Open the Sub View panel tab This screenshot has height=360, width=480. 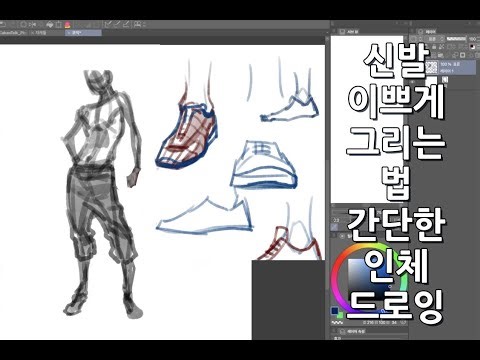(x=349, y=32)
